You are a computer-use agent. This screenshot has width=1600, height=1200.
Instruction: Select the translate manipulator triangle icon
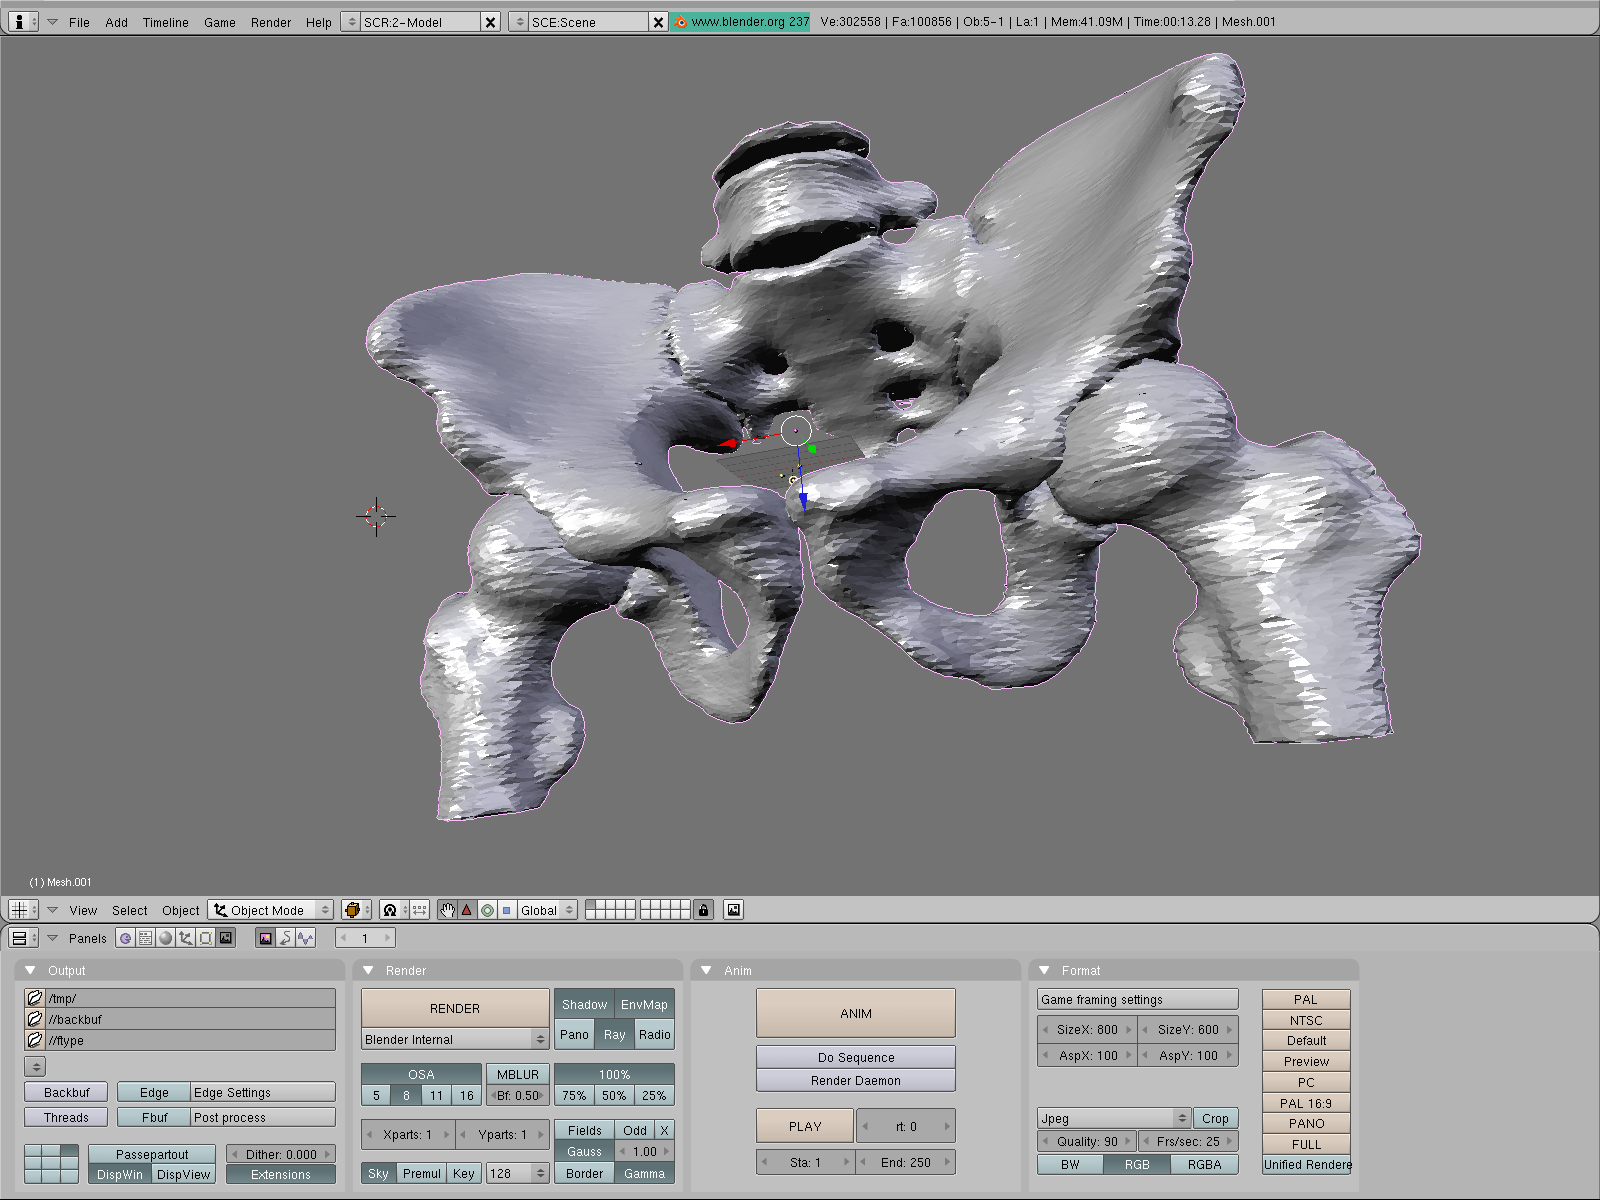[x=467, y=910]
